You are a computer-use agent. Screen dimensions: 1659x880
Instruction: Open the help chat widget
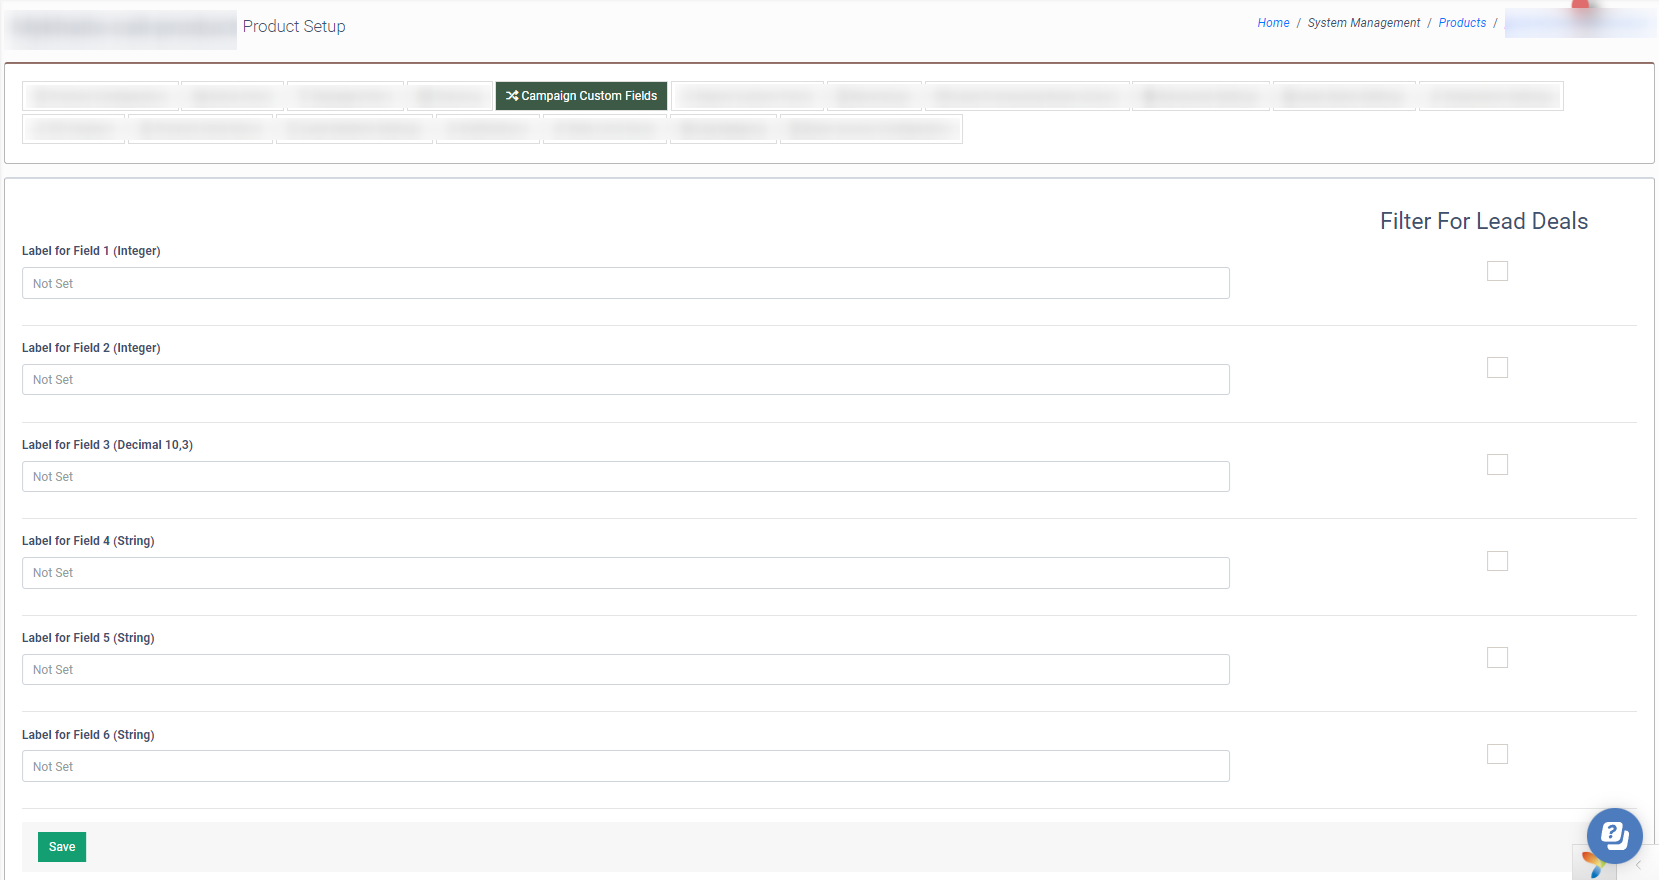point(1614,835)
